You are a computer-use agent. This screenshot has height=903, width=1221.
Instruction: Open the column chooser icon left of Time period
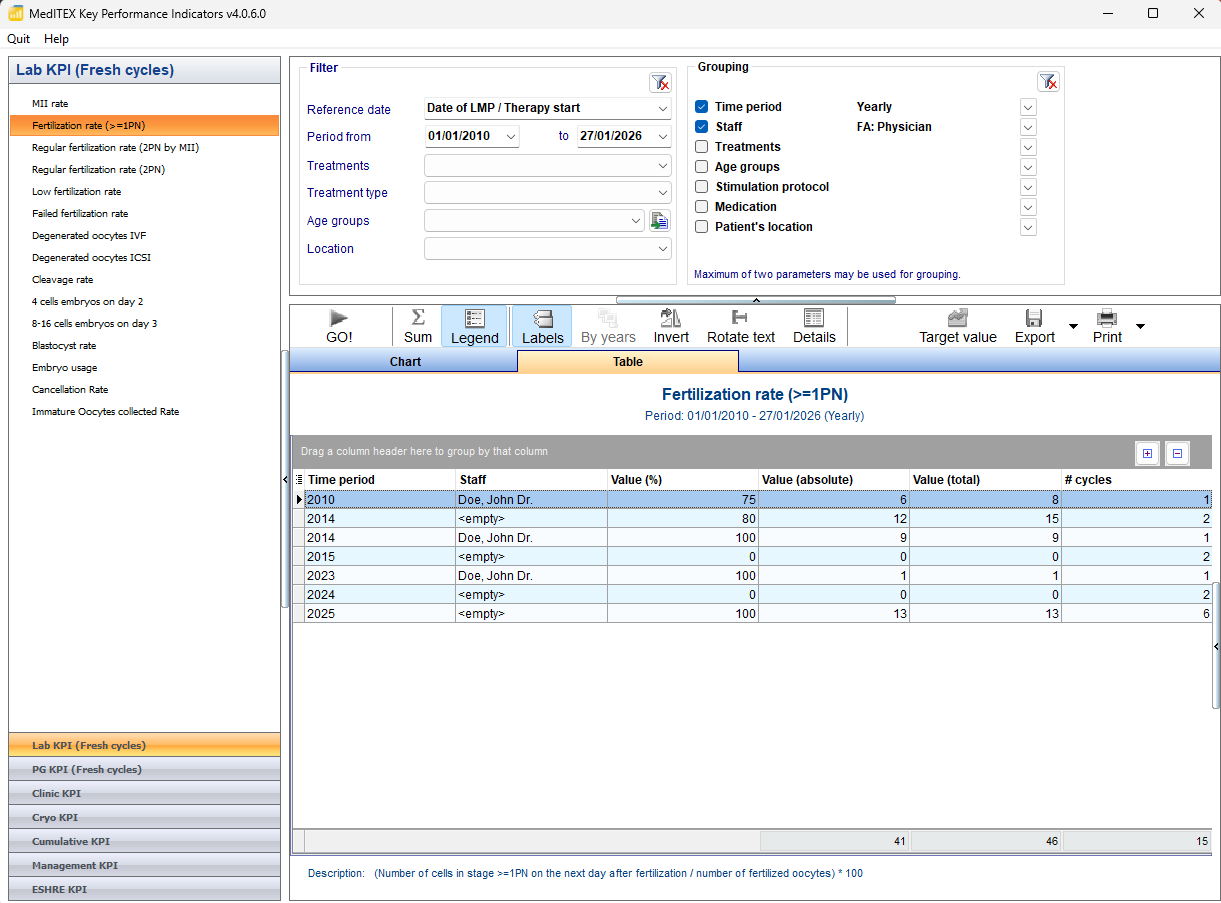[299, 480]
